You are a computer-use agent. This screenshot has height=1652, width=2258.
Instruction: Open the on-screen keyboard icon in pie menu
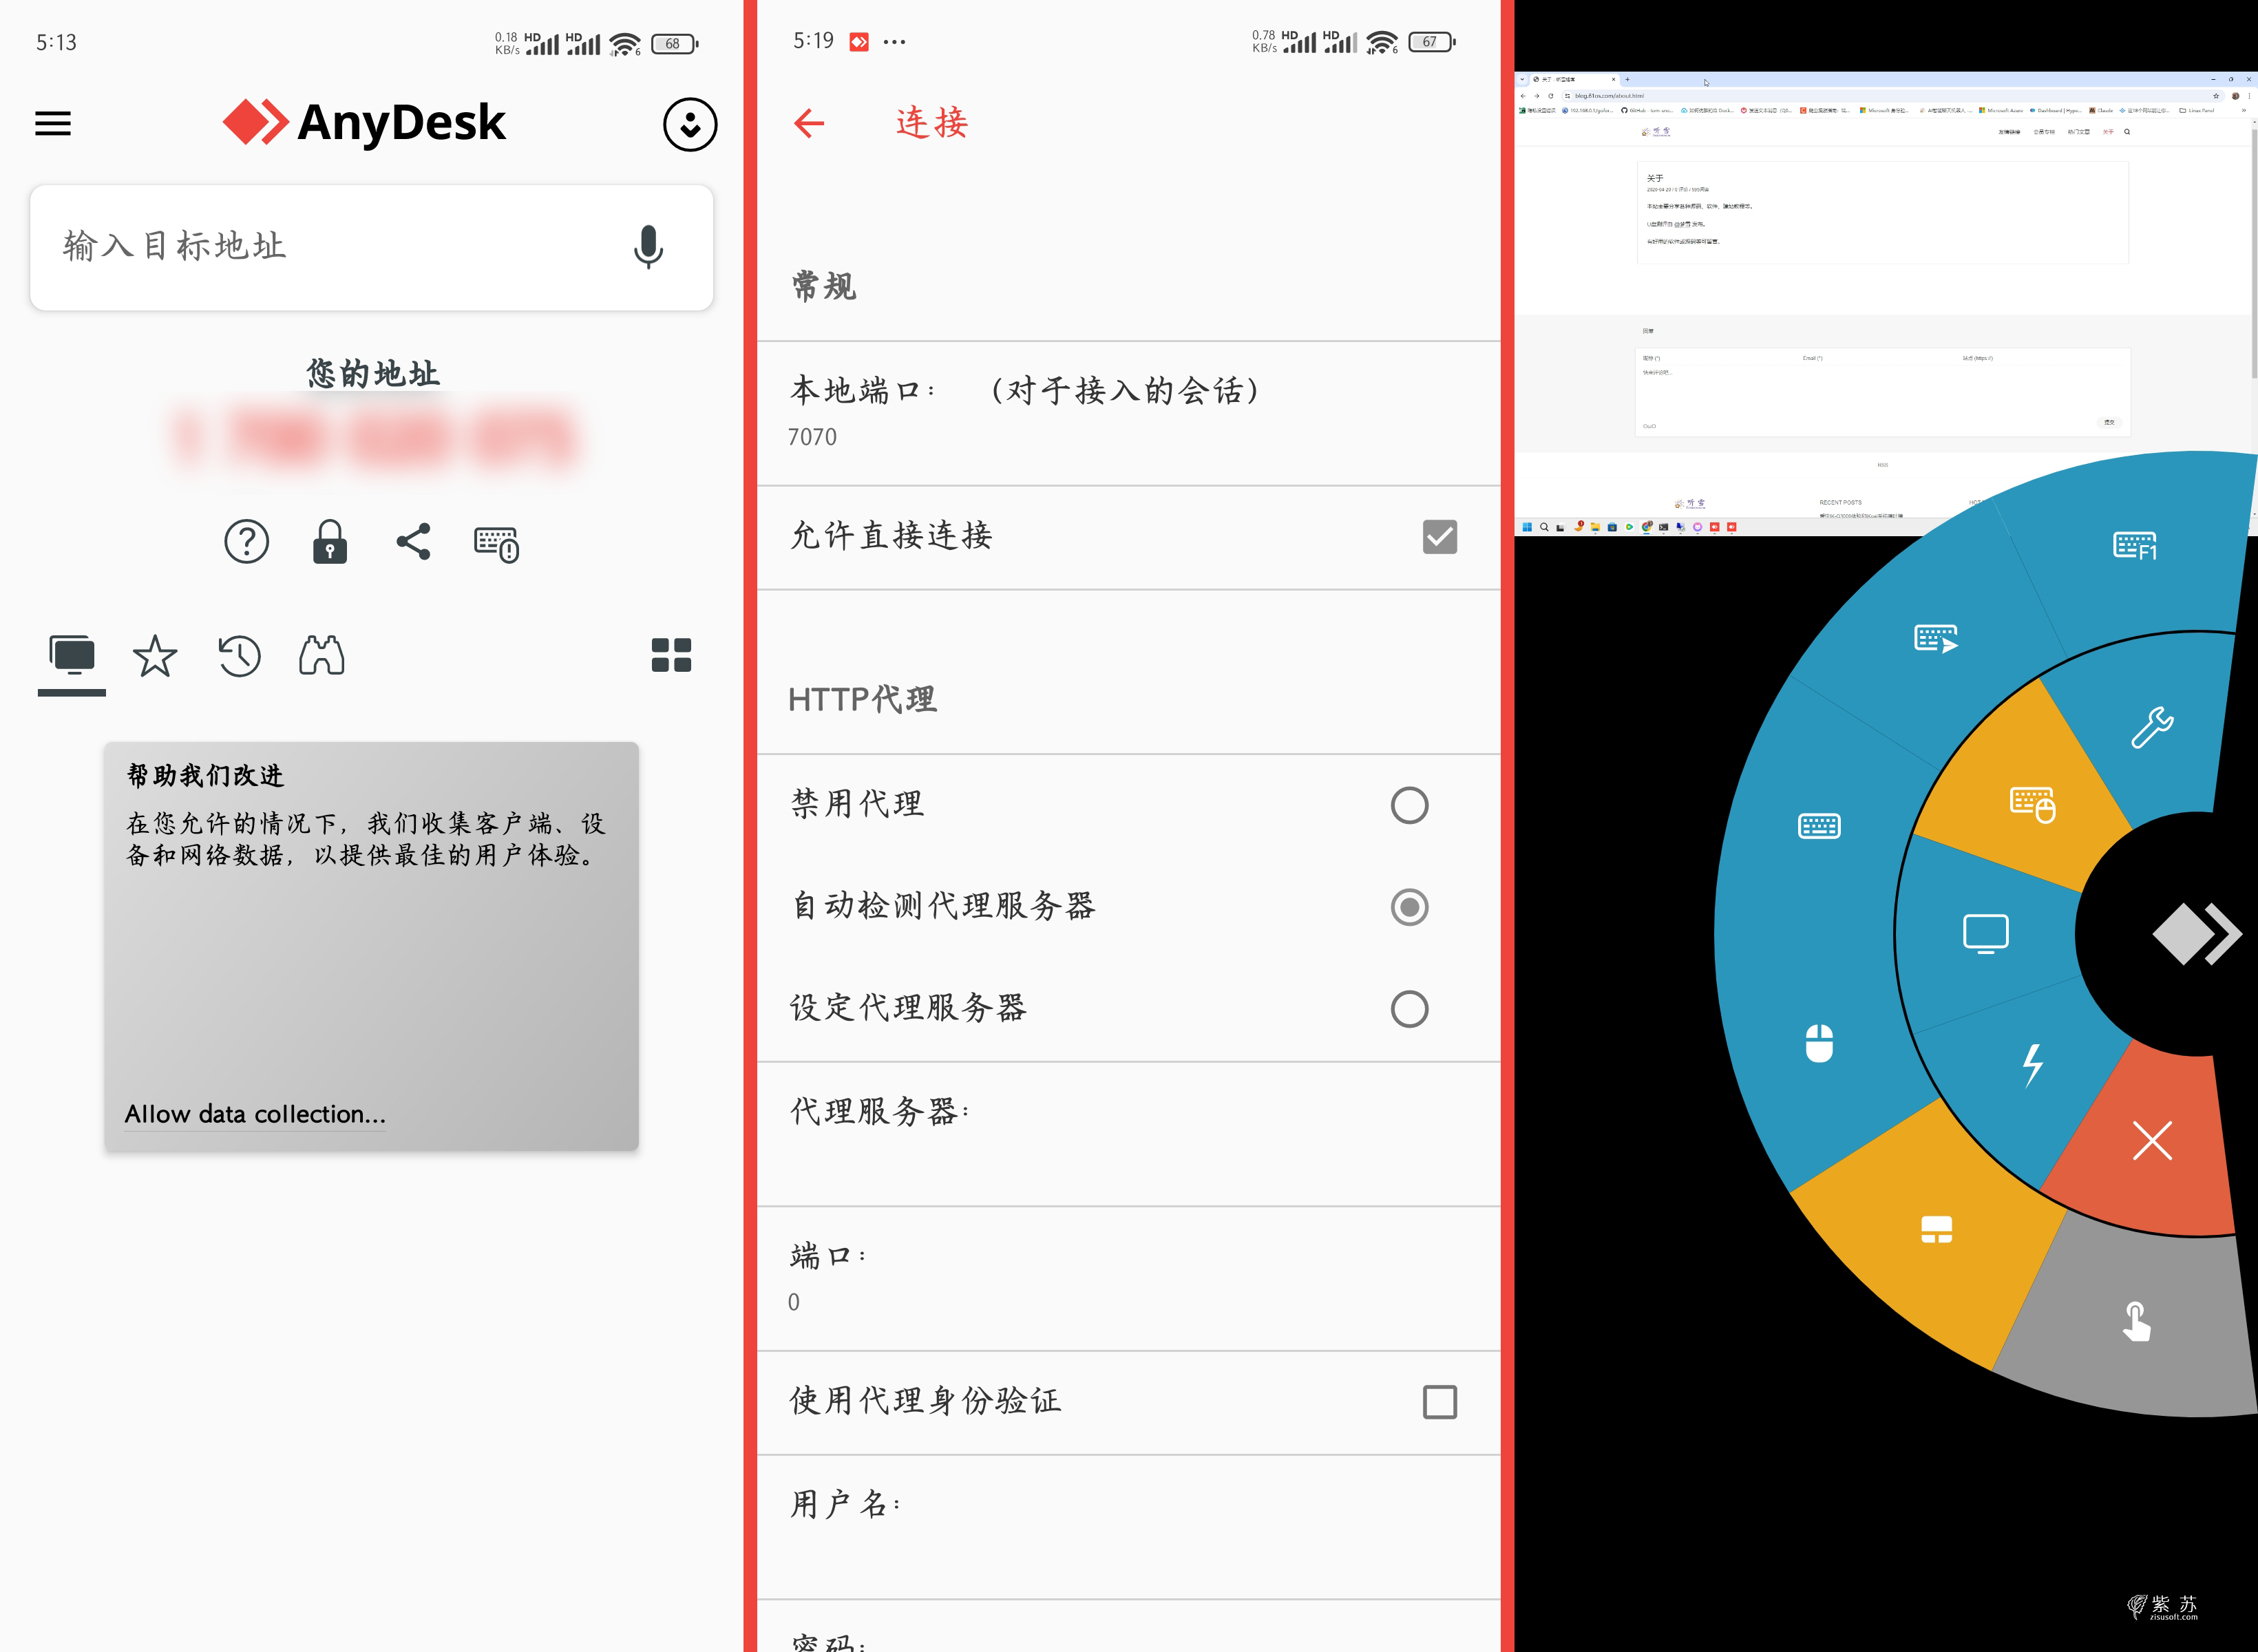(1818, 826)
